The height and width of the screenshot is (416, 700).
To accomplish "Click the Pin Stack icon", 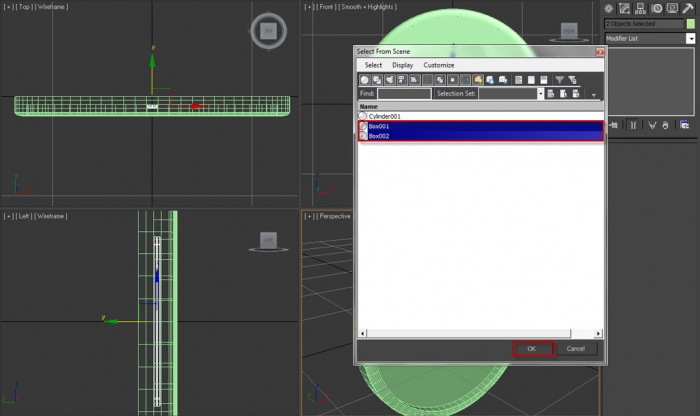I will tap(614, 125).
